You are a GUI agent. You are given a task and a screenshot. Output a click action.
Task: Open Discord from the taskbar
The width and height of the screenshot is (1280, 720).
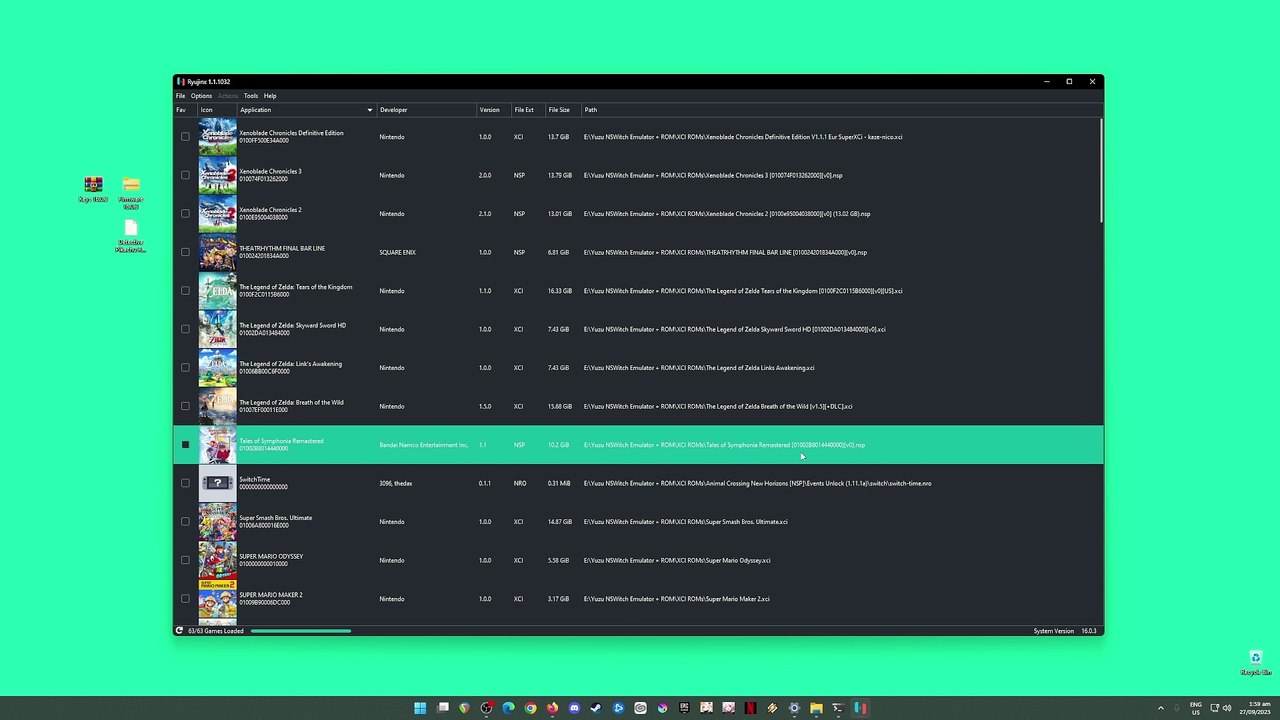click(x=574, y=708)
